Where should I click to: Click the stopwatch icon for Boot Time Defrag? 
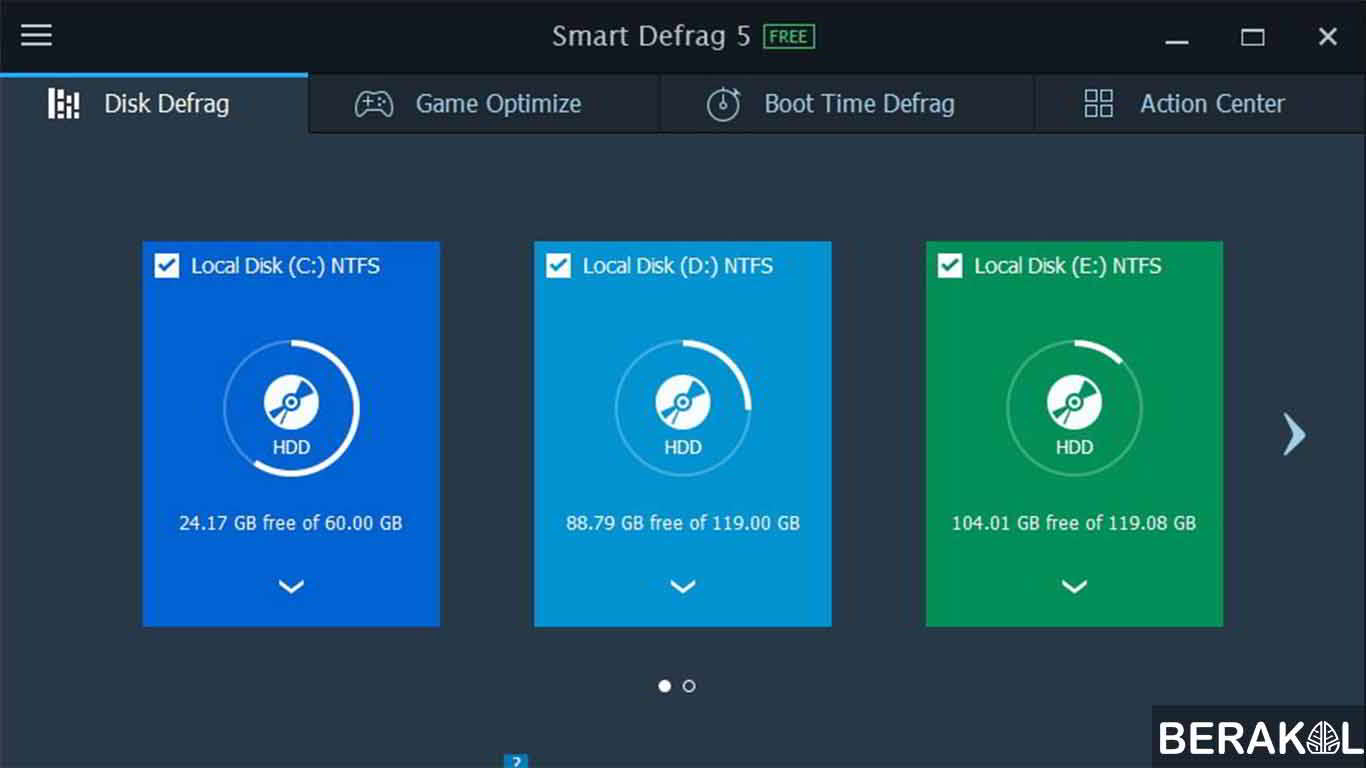pyautogui.click(x=723, y=104)
